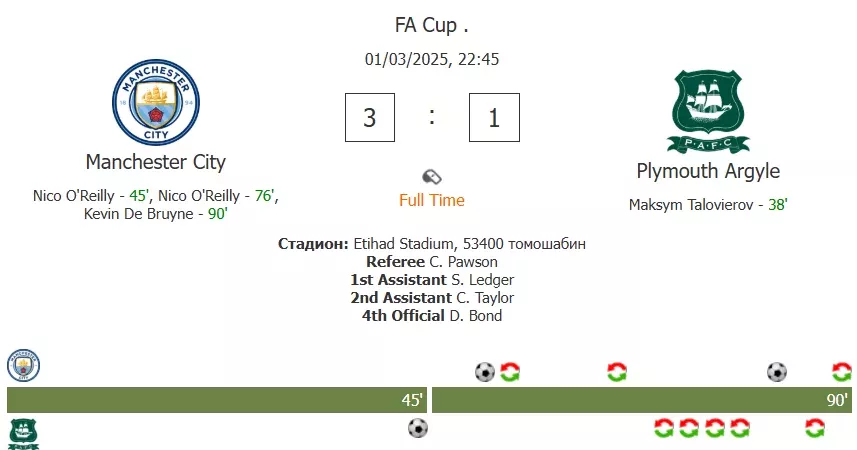Click the Plymouth Argyle crest logo
The image size is (857, 450).
[708, 111]
